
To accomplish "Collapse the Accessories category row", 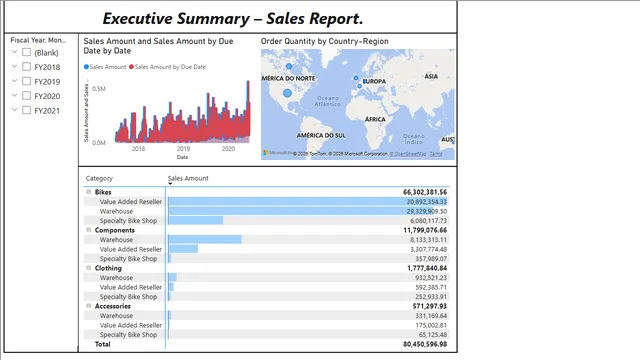I will coord(89,306).
